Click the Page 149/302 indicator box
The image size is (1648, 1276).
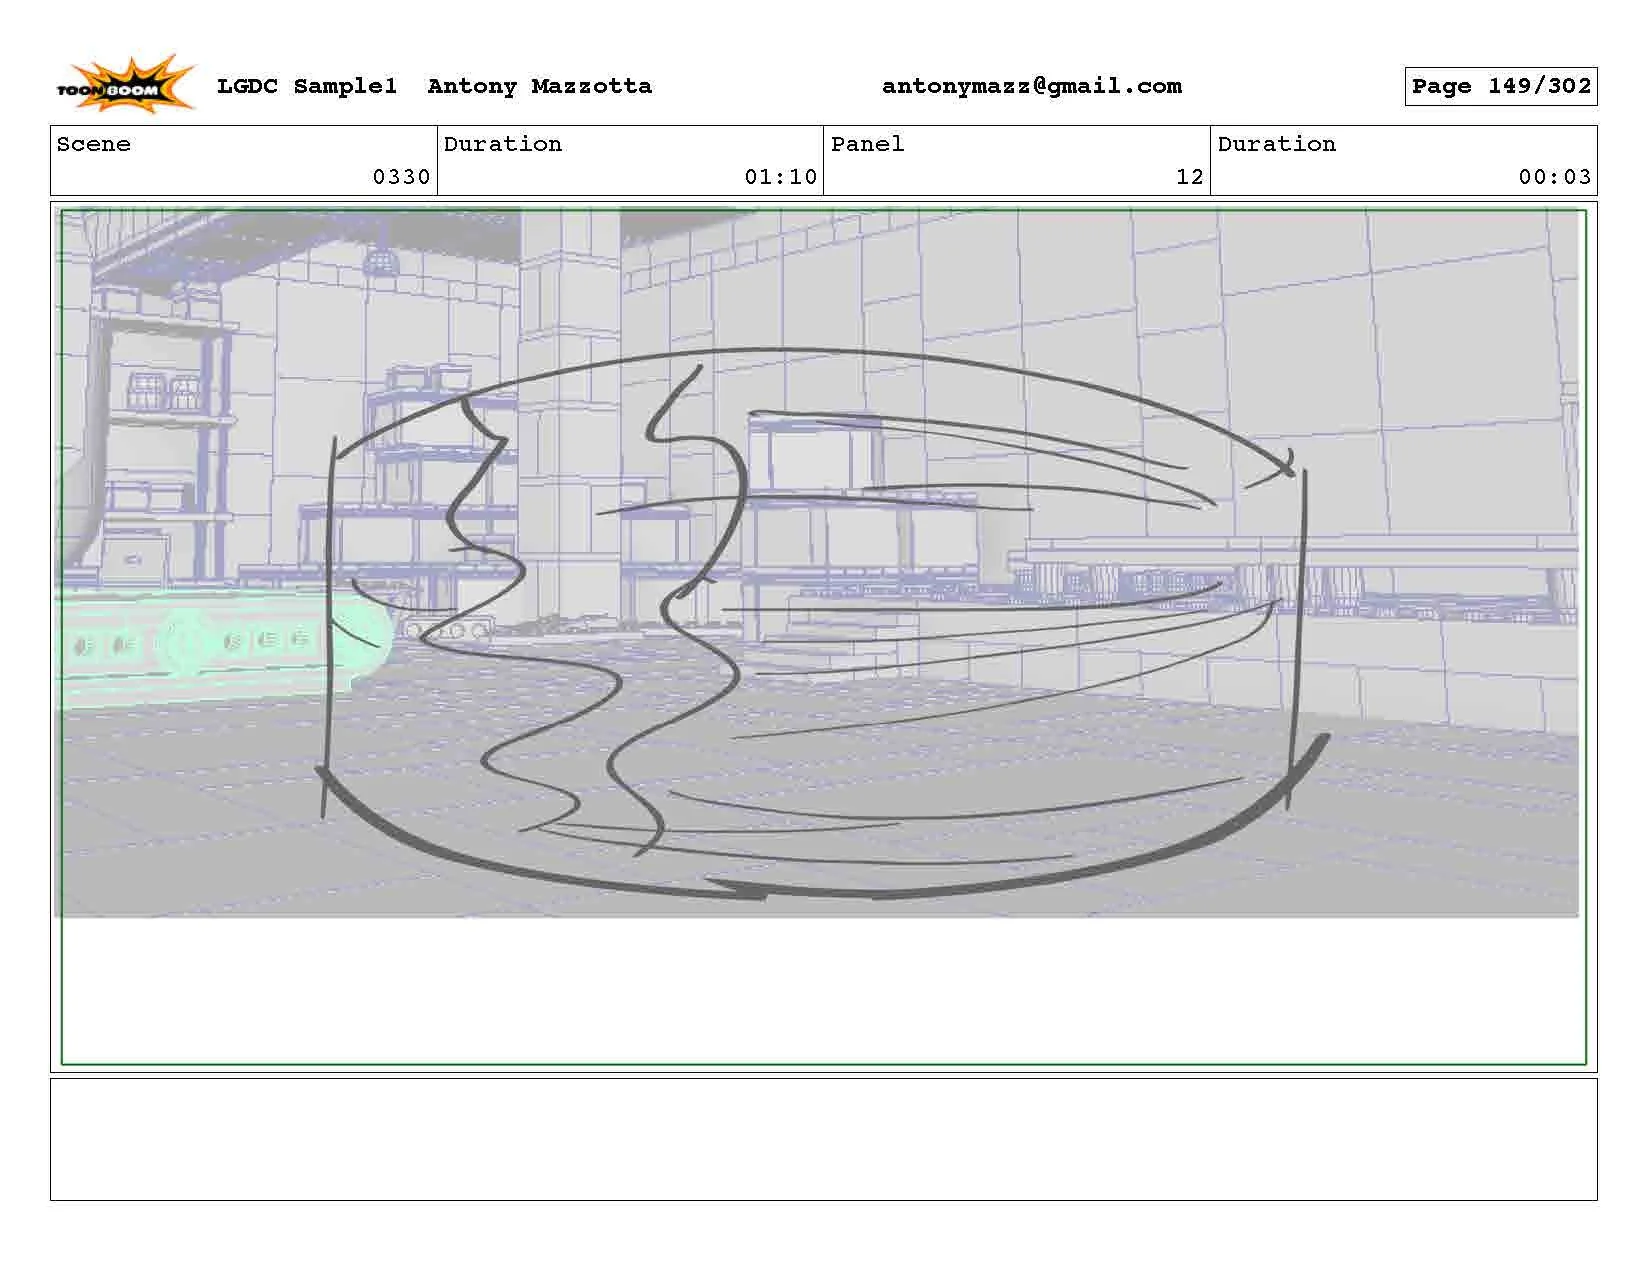[1501, 86]
